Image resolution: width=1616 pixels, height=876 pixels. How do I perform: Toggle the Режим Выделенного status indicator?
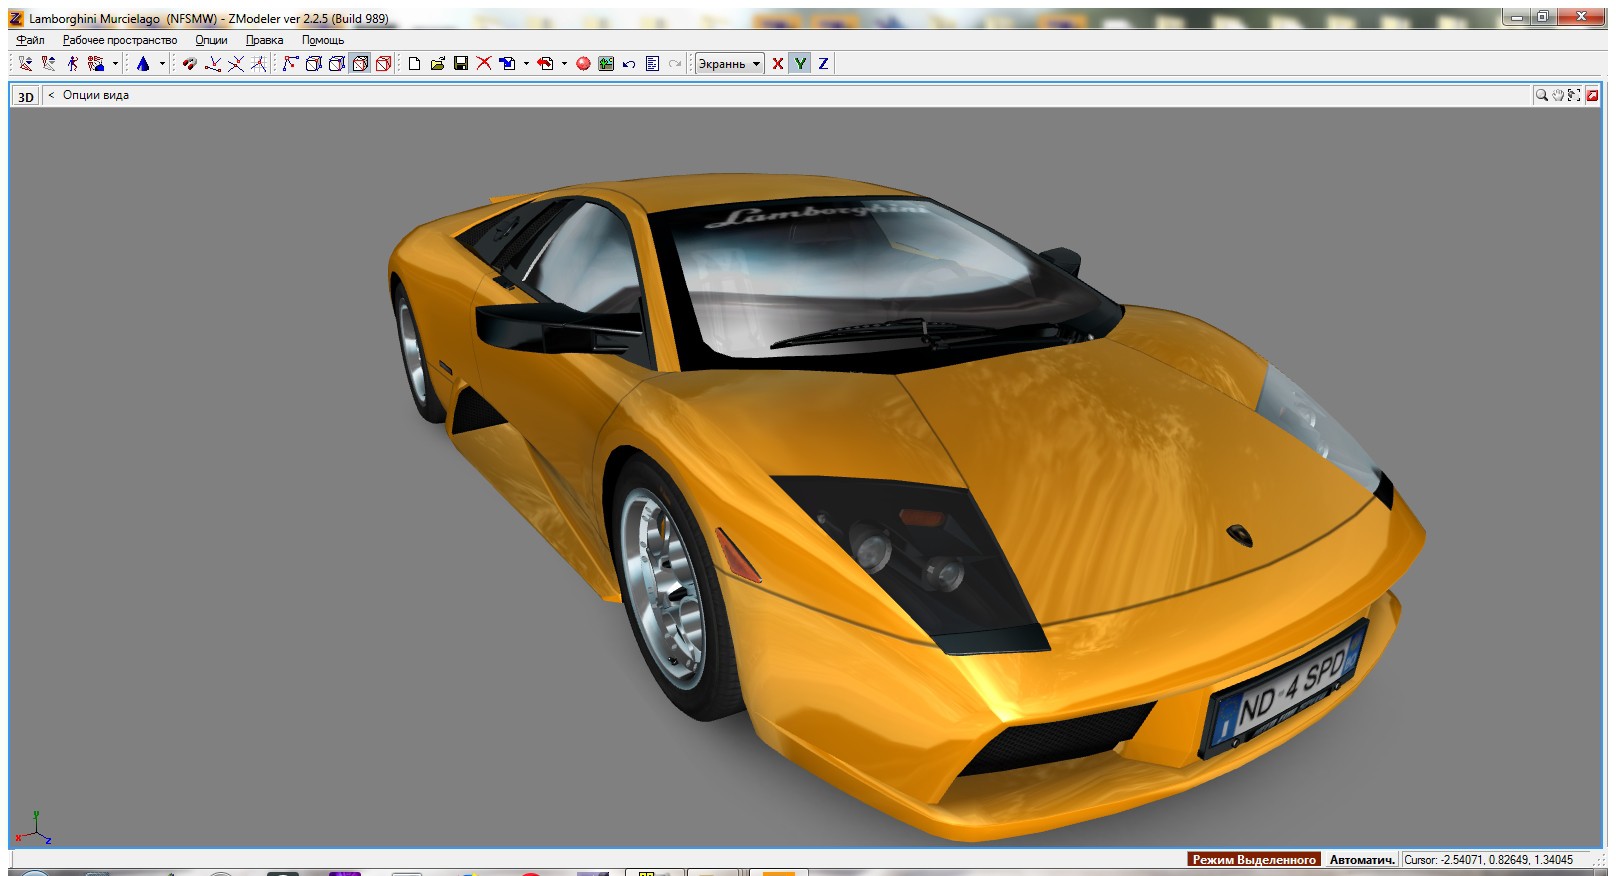(x=1254, y=859)
